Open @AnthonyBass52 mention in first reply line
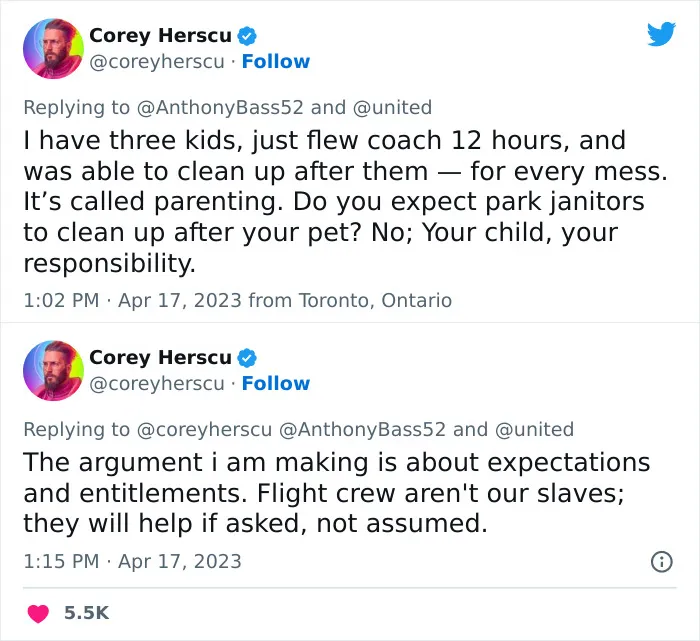700x641 pixels. 220,108
